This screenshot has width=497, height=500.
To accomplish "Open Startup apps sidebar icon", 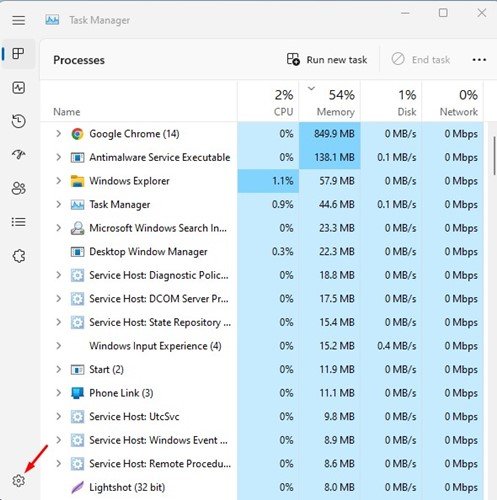I will (18, 154).
